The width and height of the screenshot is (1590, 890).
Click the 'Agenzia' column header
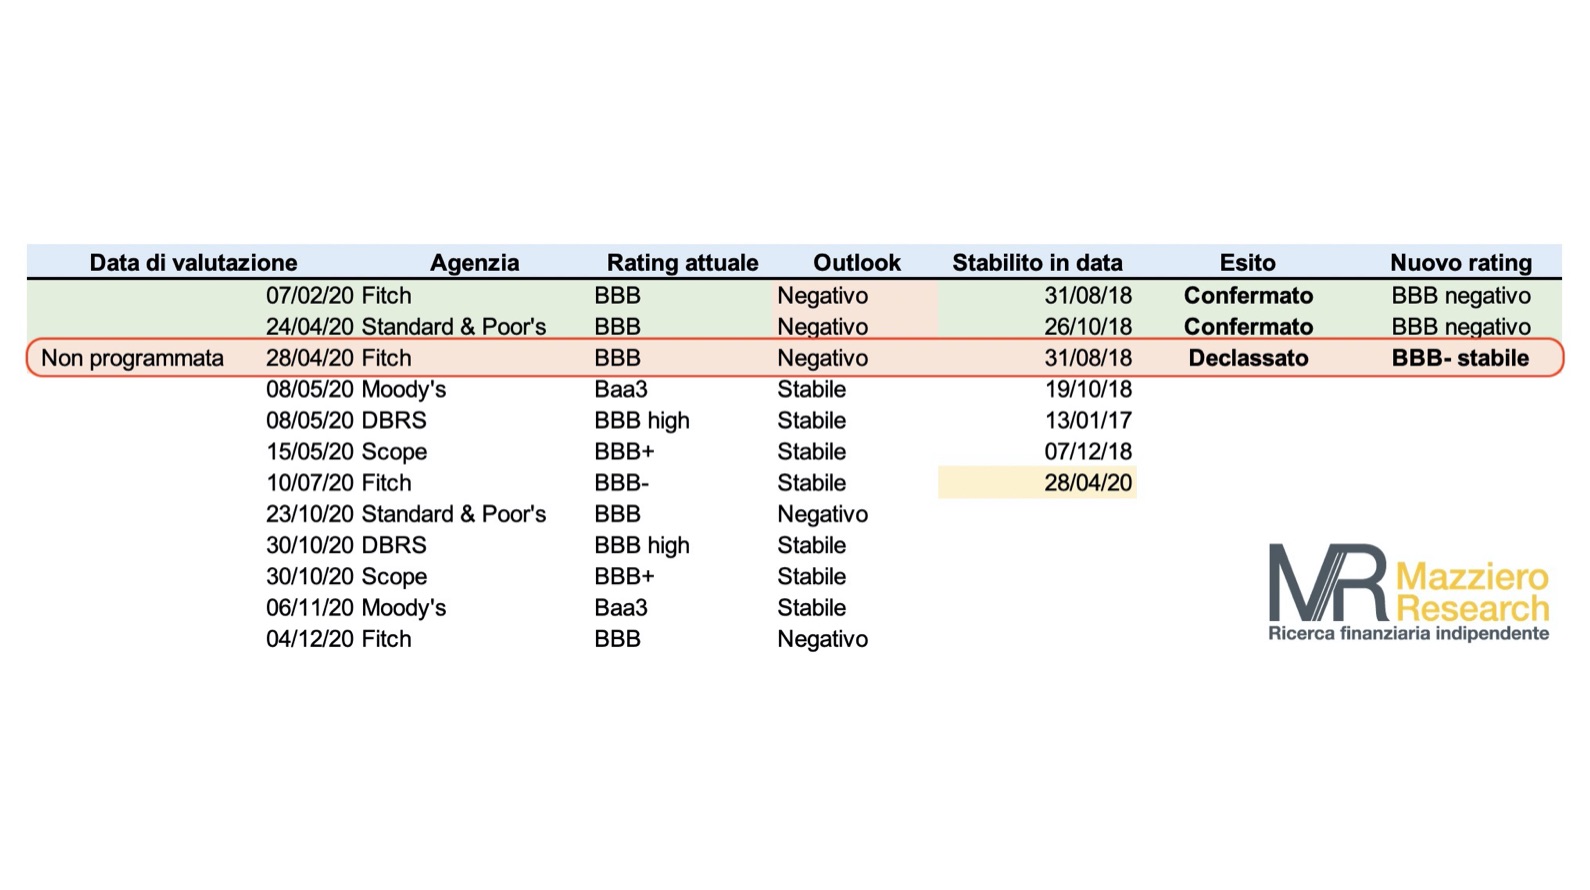pos(474,263)
